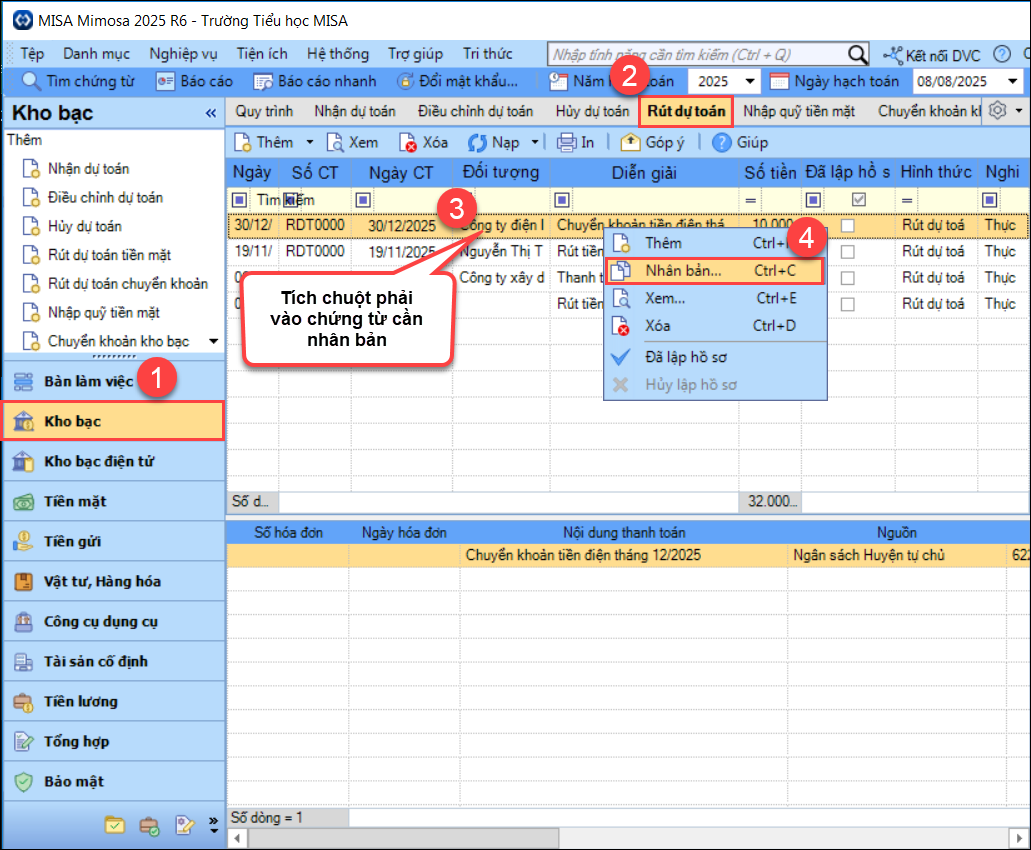This screenshot has height=850, width=1031.
Task: Click the horizontal scrollbar left arrow
Action: point(237,839)
